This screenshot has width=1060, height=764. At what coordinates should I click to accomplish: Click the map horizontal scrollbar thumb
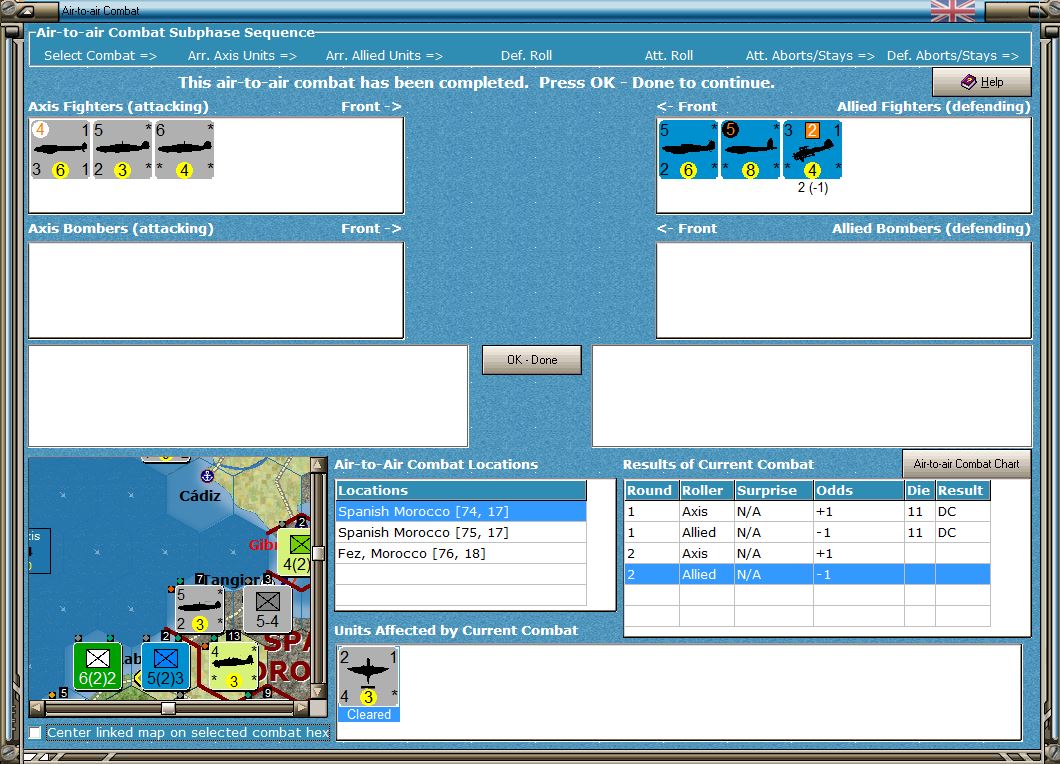168,708
